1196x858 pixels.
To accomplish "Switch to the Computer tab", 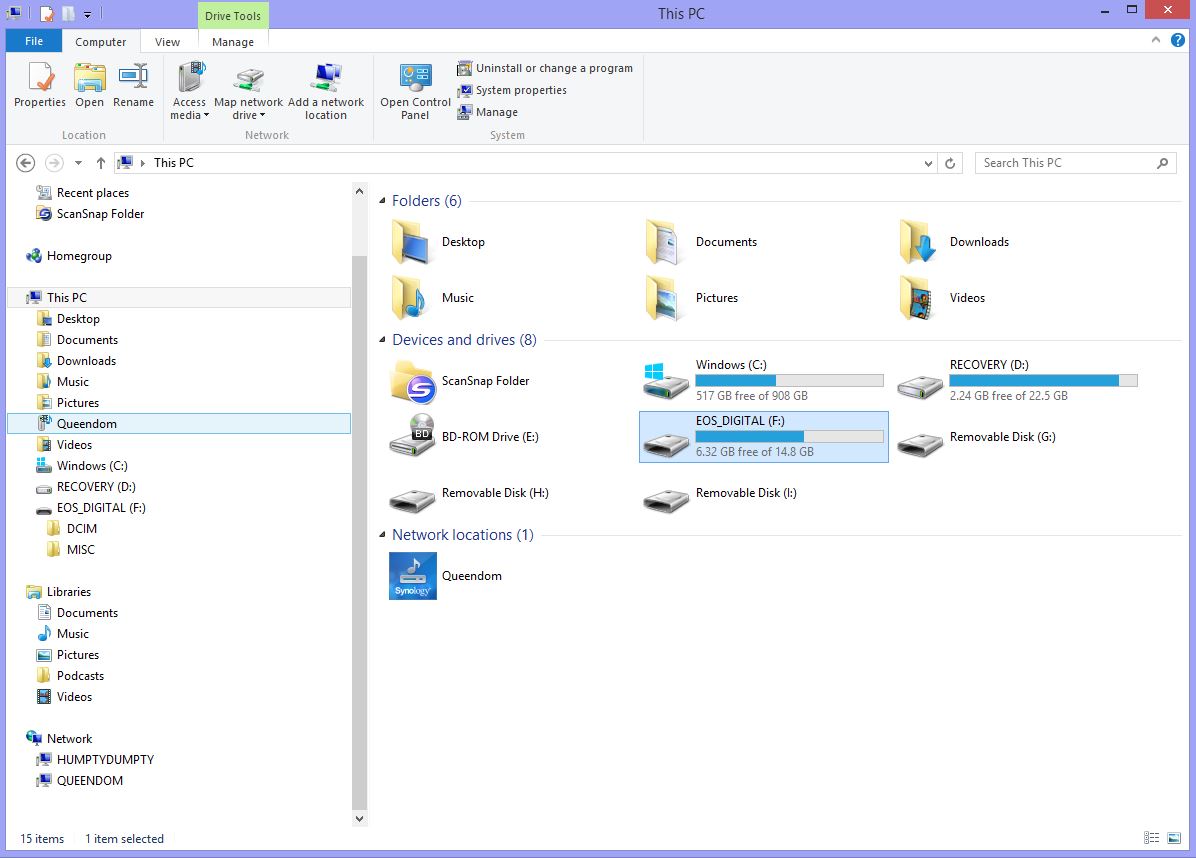I will (101, 42).
